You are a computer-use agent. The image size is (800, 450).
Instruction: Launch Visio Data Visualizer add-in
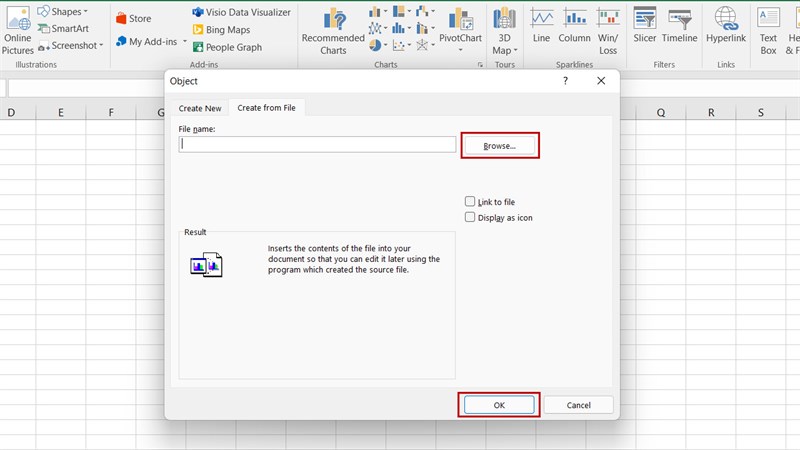click(x=241, y=12)
